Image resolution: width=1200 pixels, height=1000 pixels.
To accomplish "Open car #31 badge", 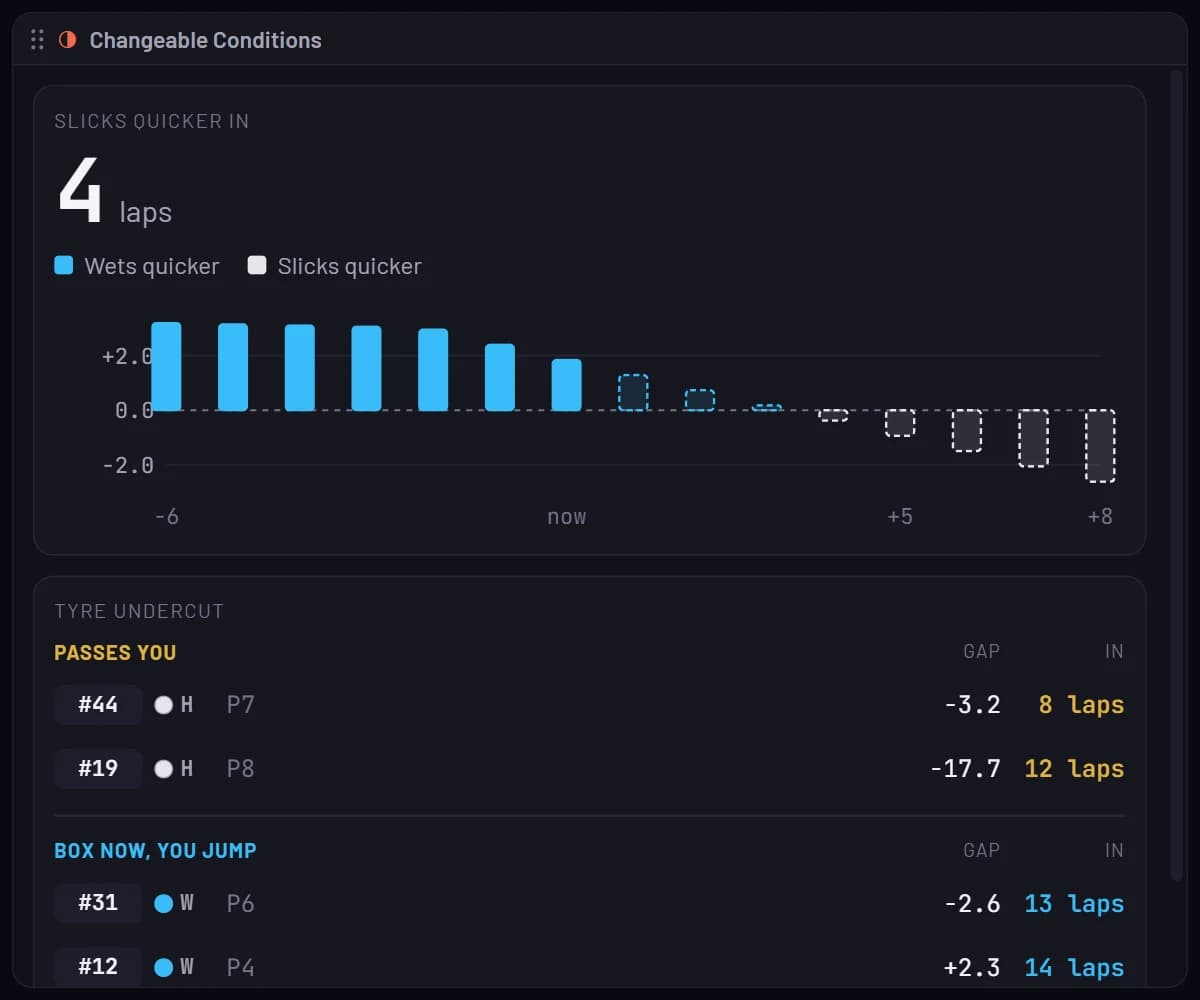I will tap(98, 904).
